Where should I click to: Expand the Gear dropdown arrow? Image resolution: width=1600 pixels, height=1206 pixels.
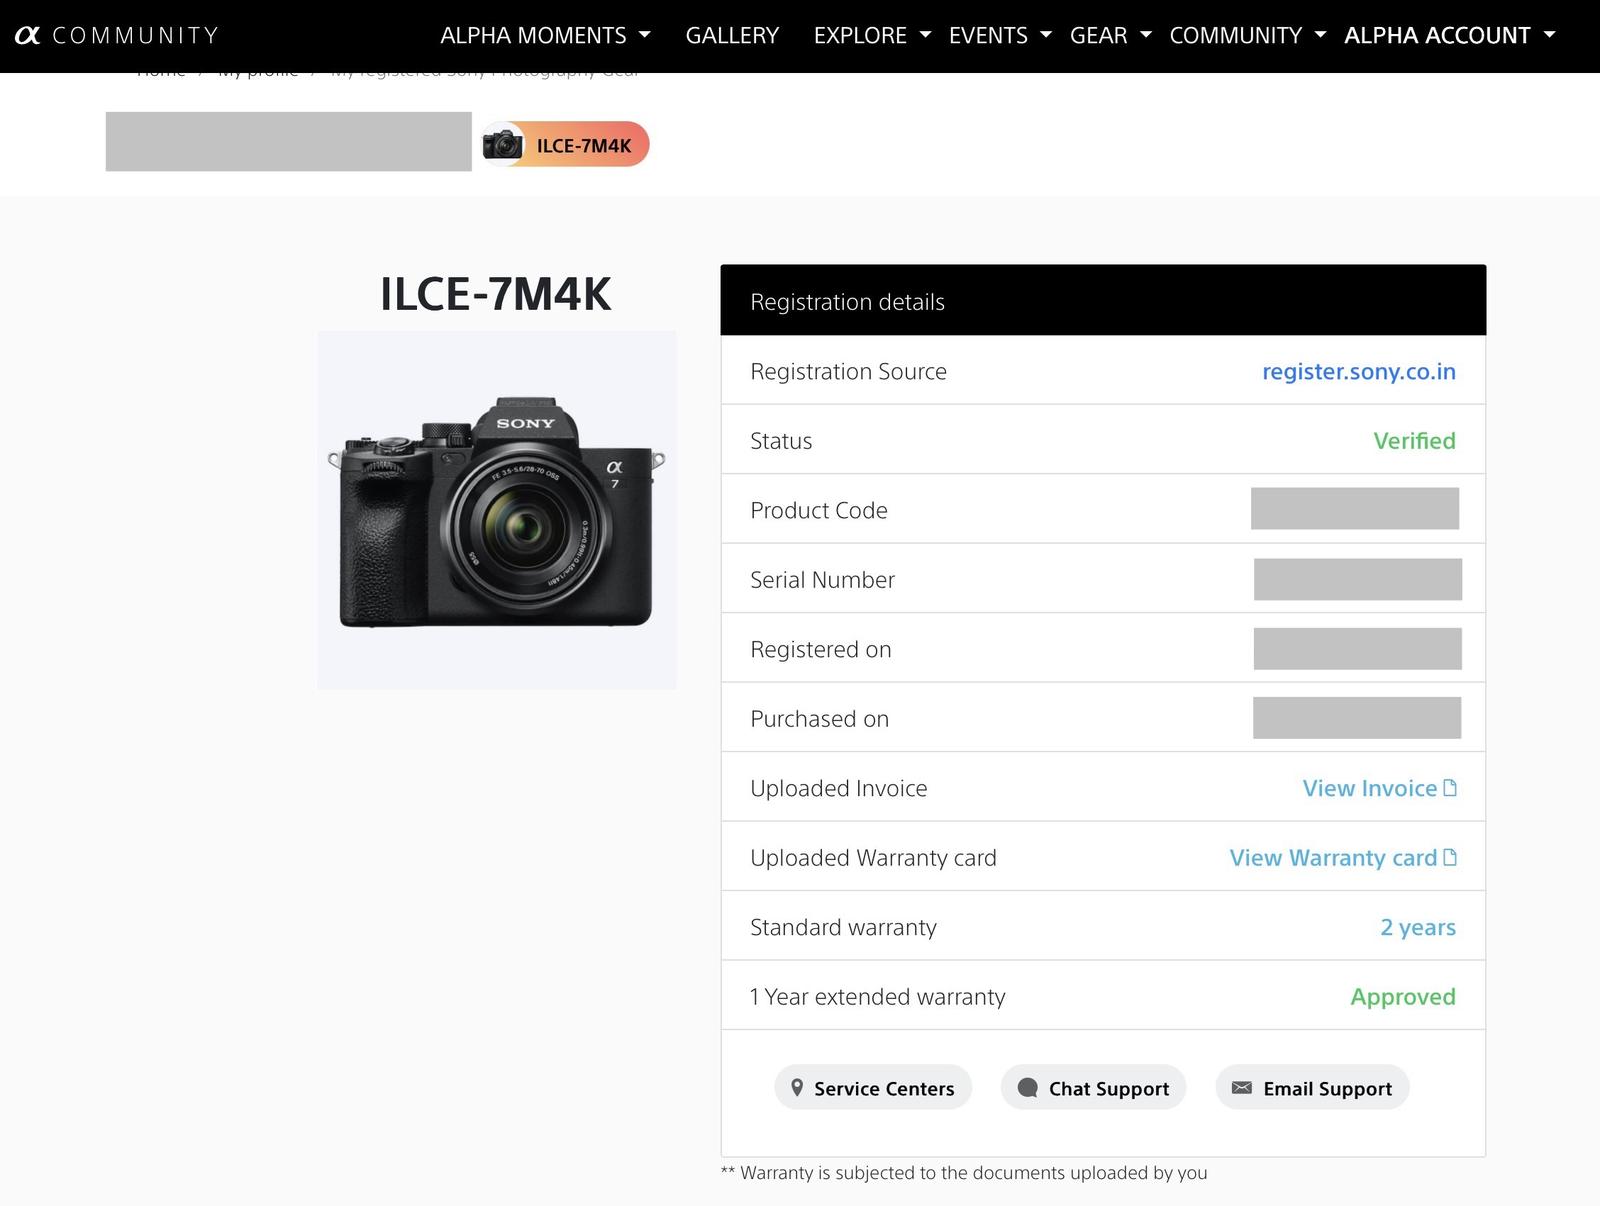coord(1146,35)
